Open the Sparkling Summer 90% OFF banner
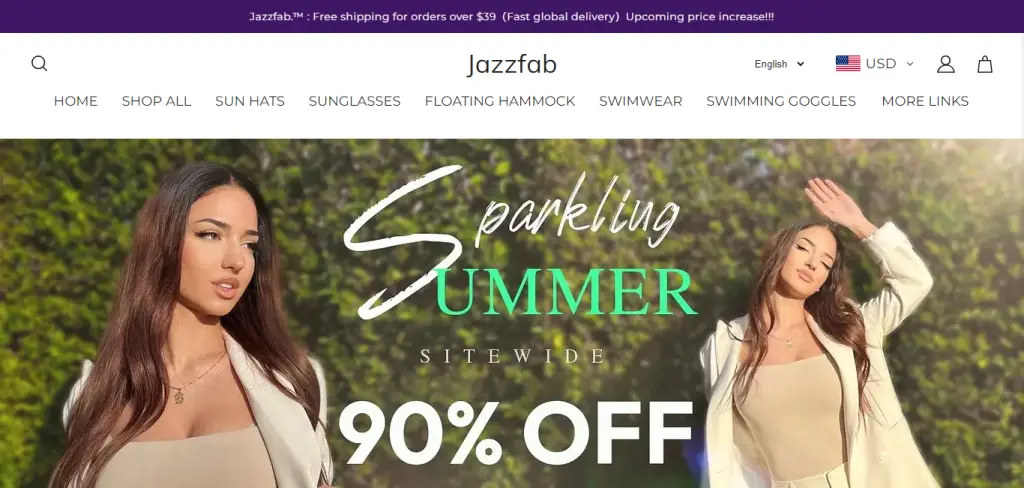 [x=512, y=314]
